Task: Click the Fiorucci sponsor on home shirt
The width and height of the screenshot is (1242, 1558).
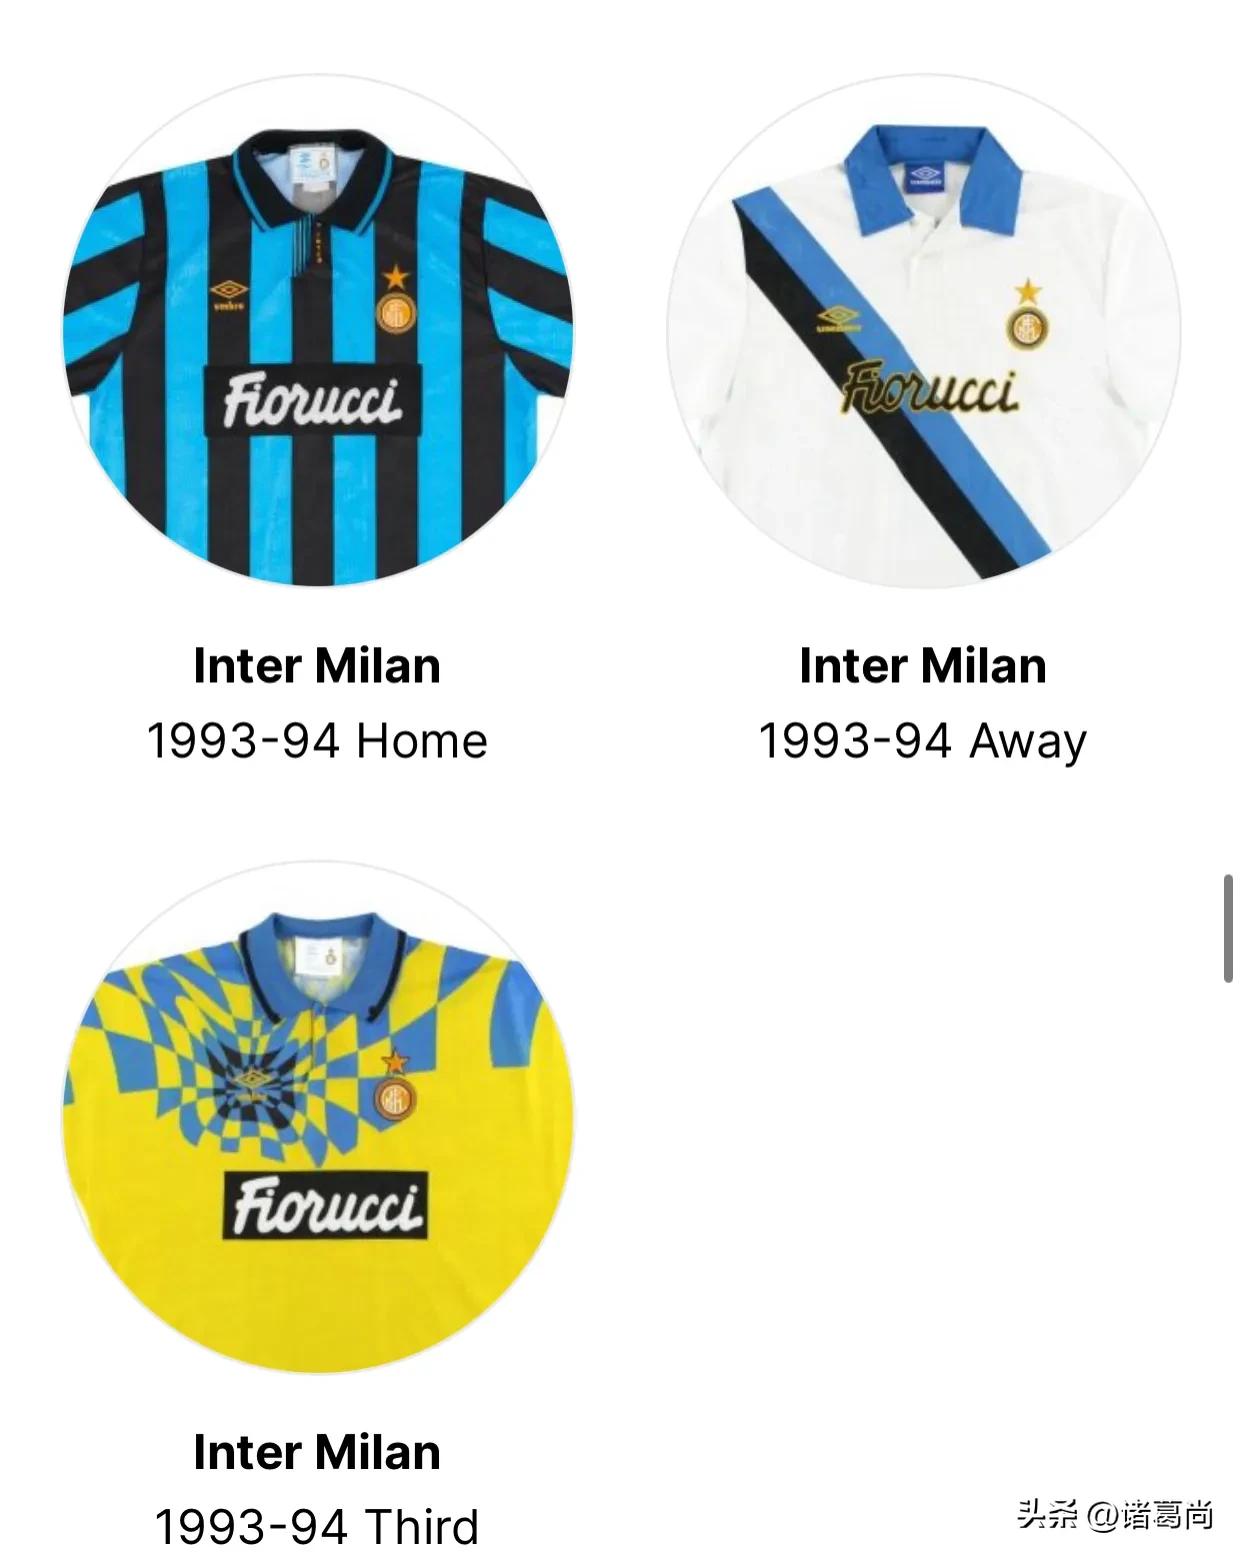Action: click(313, 400)
